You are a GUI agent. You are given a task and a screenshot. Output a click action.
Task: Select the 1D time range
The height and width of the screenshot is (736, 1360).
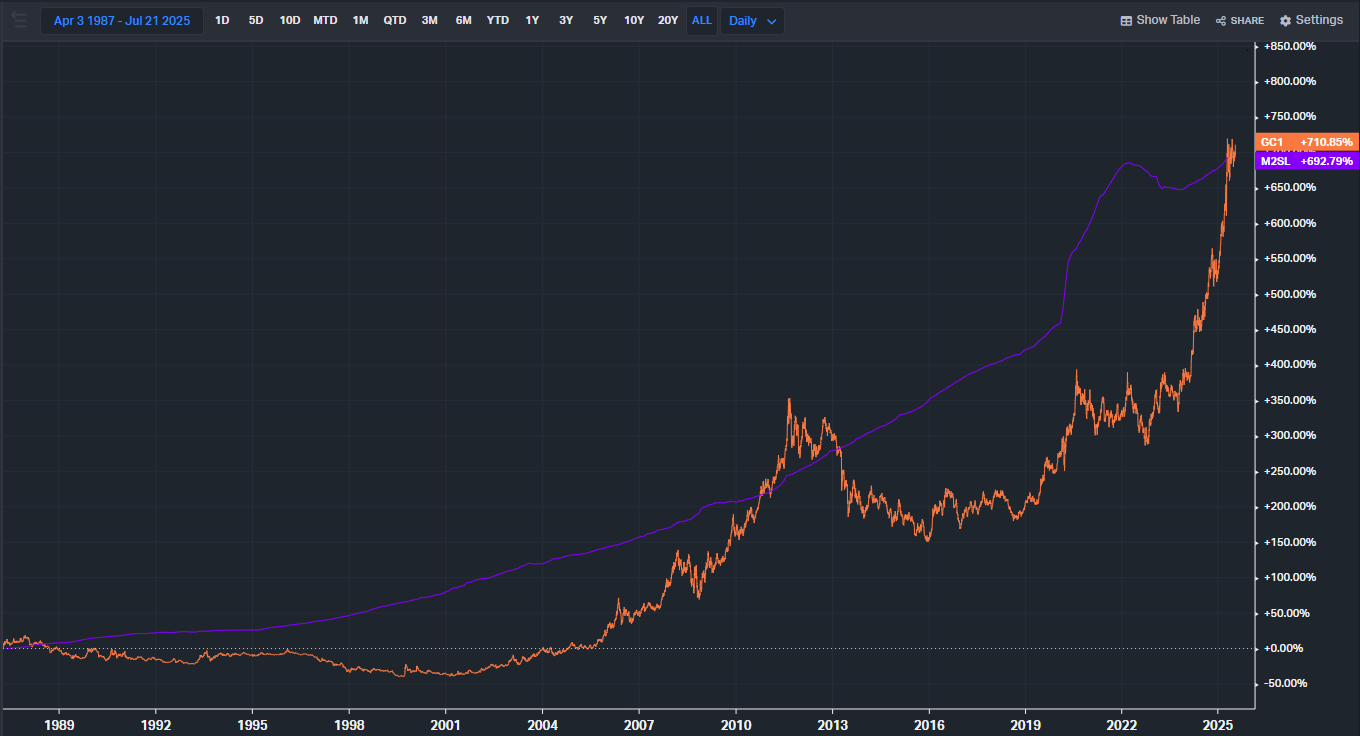tap(222, 21)
